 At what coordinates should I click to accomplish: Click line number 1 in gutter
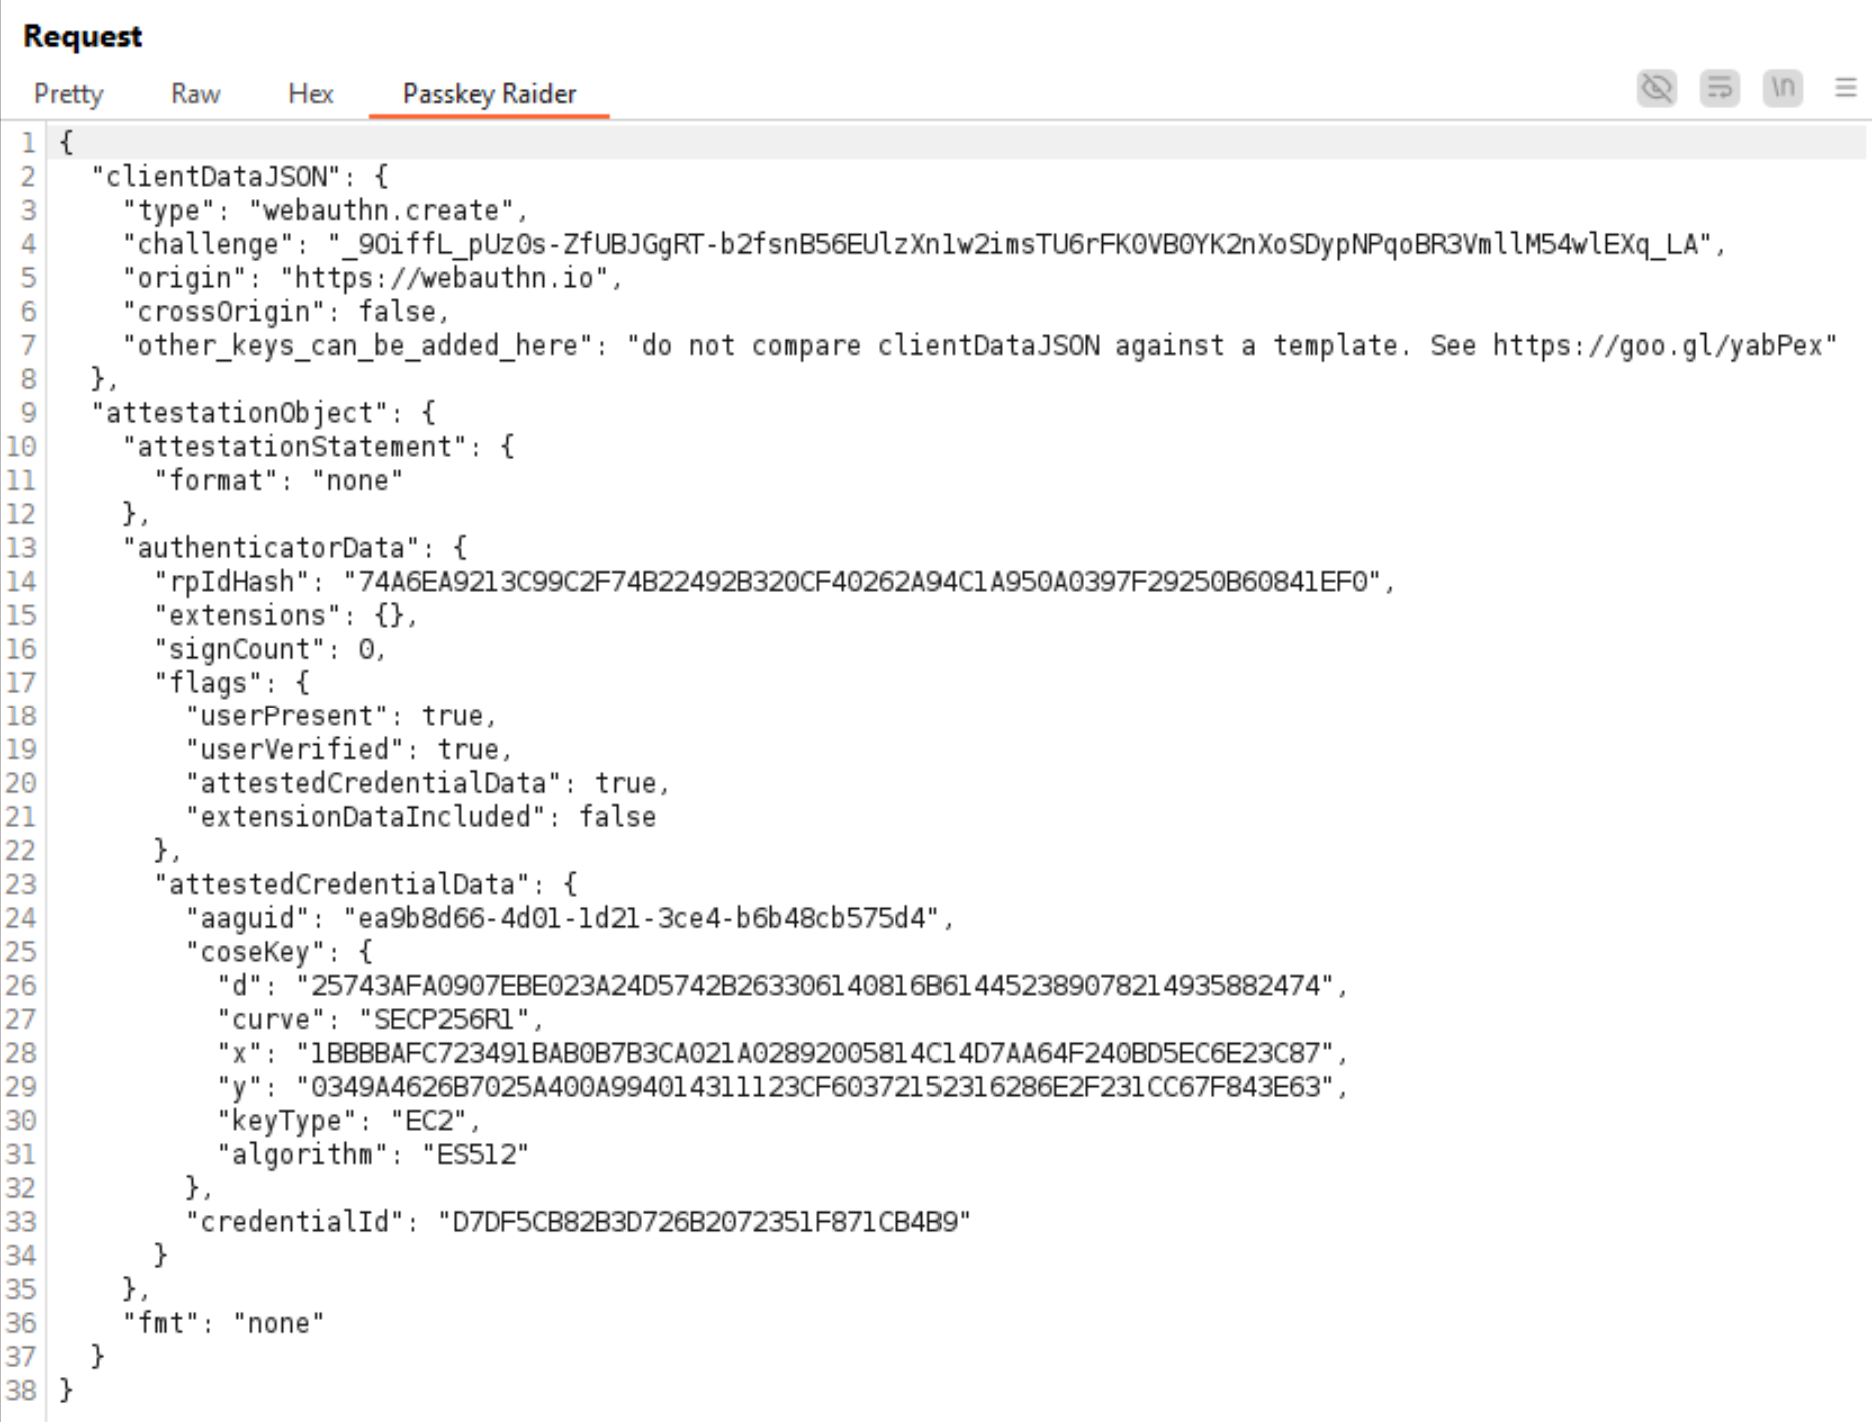28,143
